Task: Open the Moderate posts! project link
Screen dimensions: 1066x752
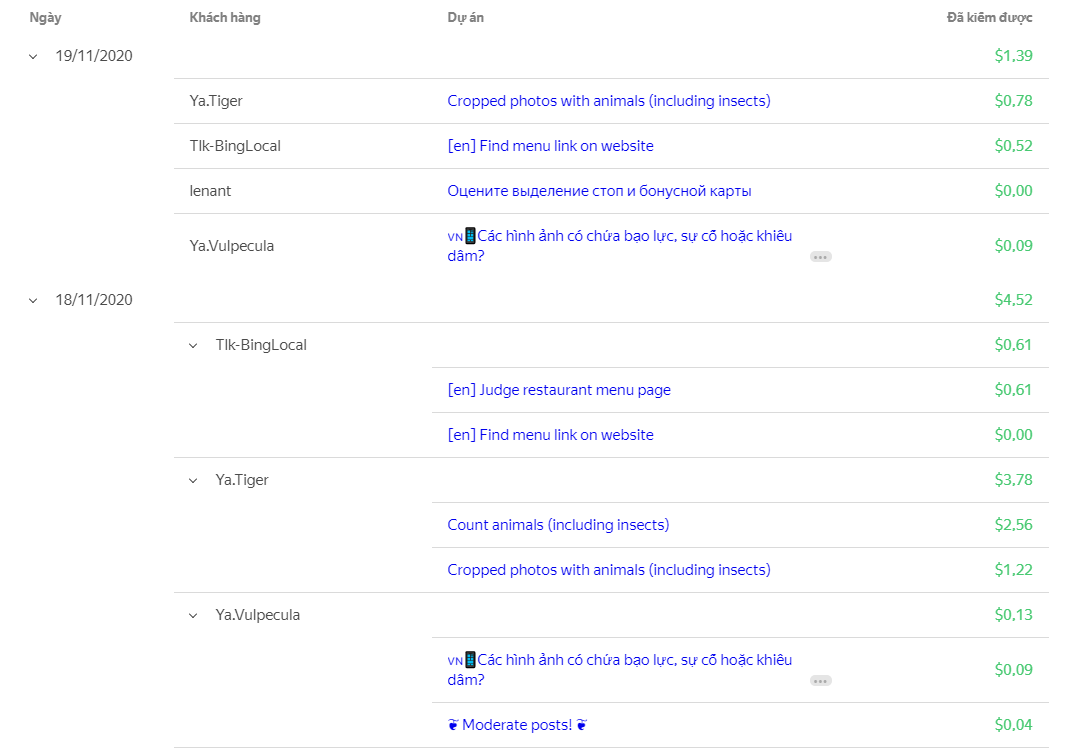Action: [517, 725]
